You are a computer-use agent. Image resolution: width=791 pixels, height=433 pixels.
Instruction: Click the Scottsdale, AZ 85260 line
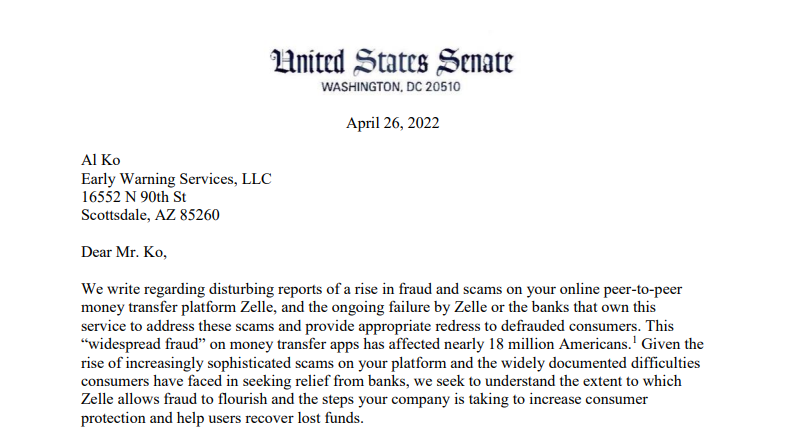pos(150,214)
